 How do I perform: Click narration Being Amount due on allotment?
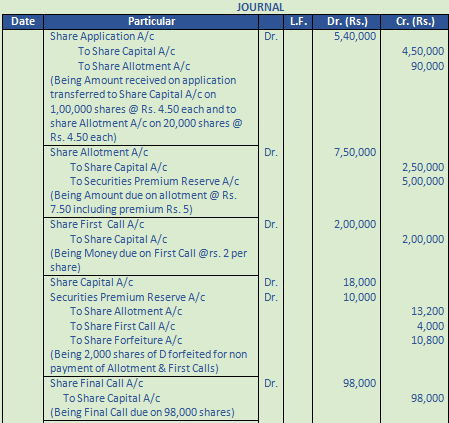(143, 202)
